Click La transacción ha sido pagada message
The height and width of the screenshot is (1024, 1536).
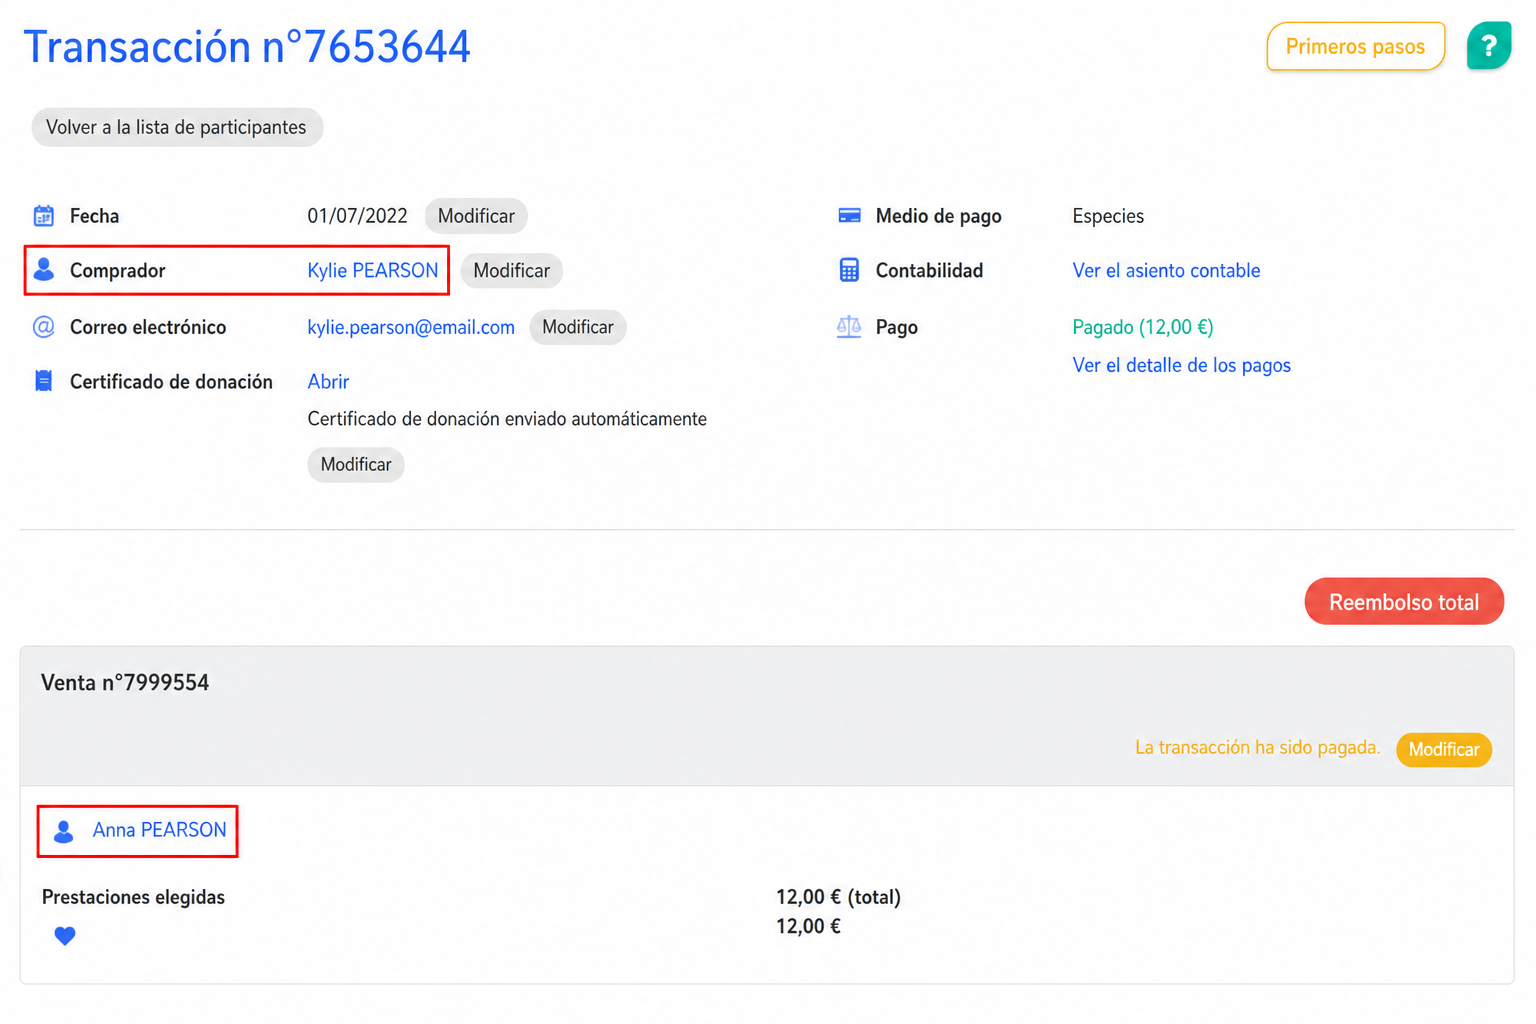click(1257, 748)
